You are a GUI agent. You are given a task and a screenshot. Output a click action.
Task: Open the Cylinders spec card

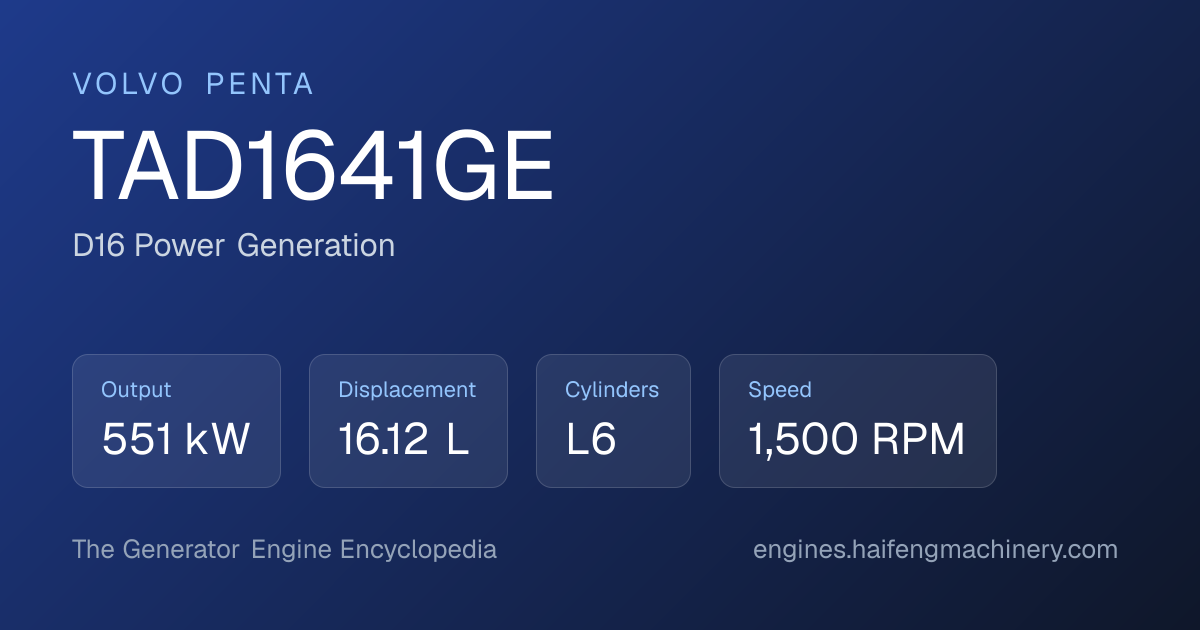point(613,421)
